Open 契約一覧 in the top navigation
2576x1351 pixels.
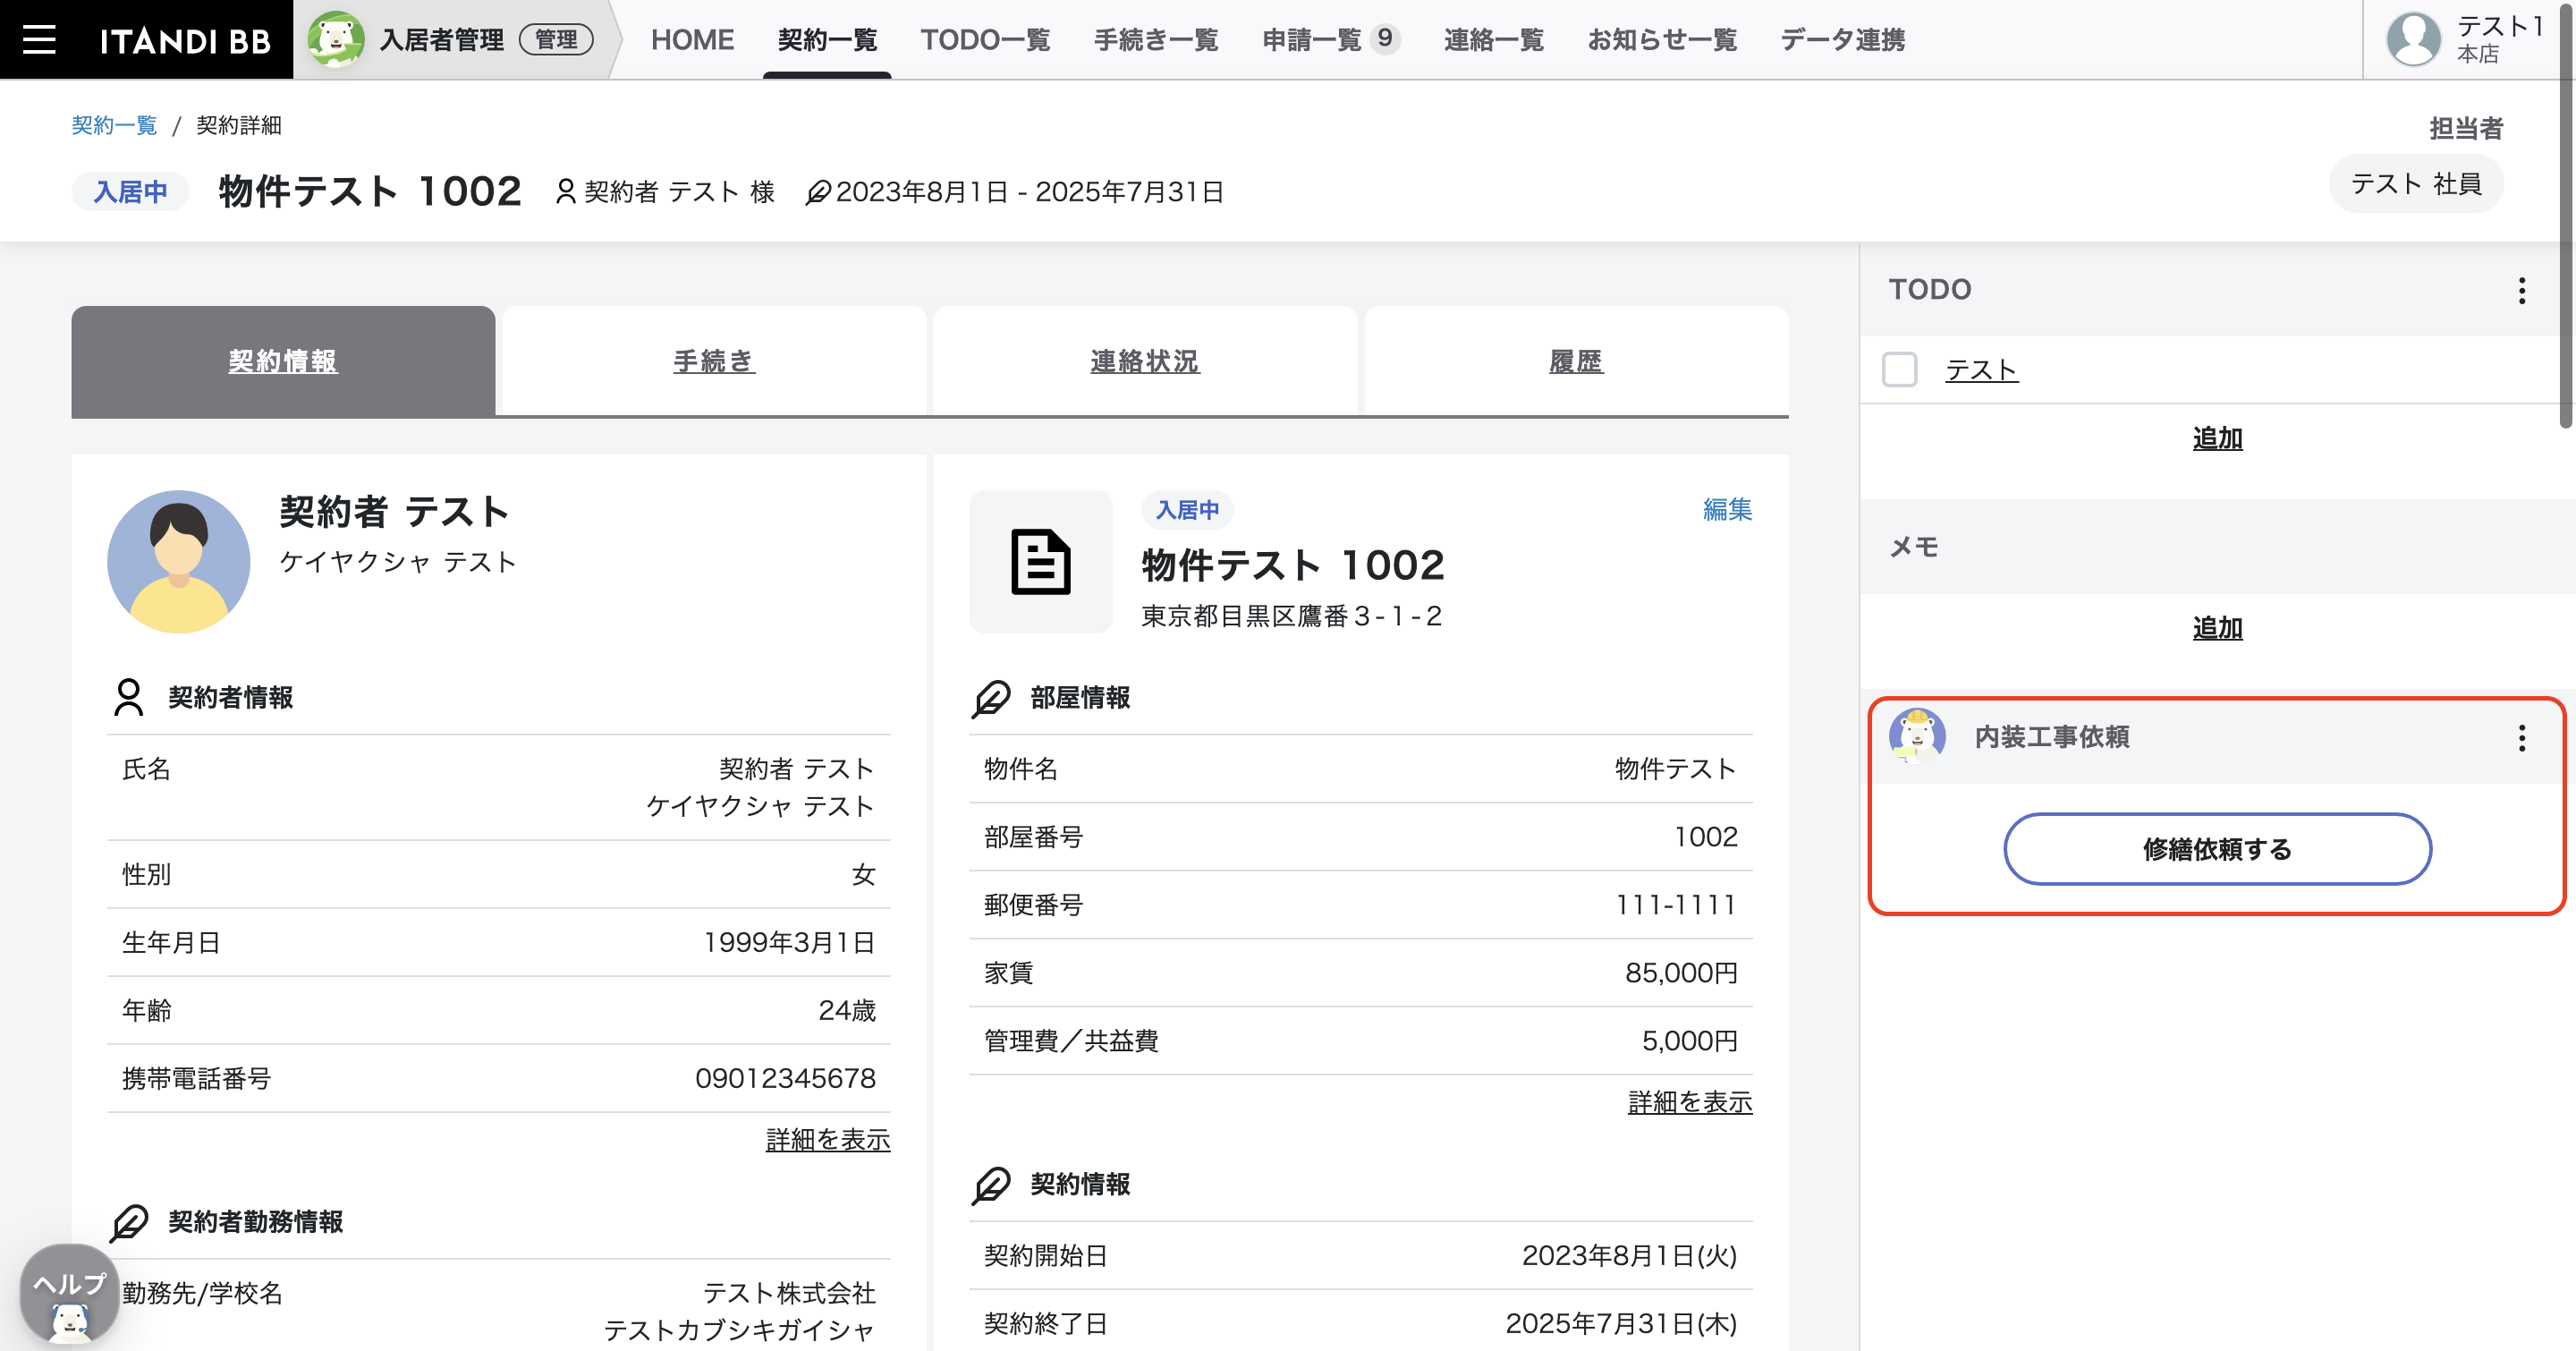pos(827,40)
